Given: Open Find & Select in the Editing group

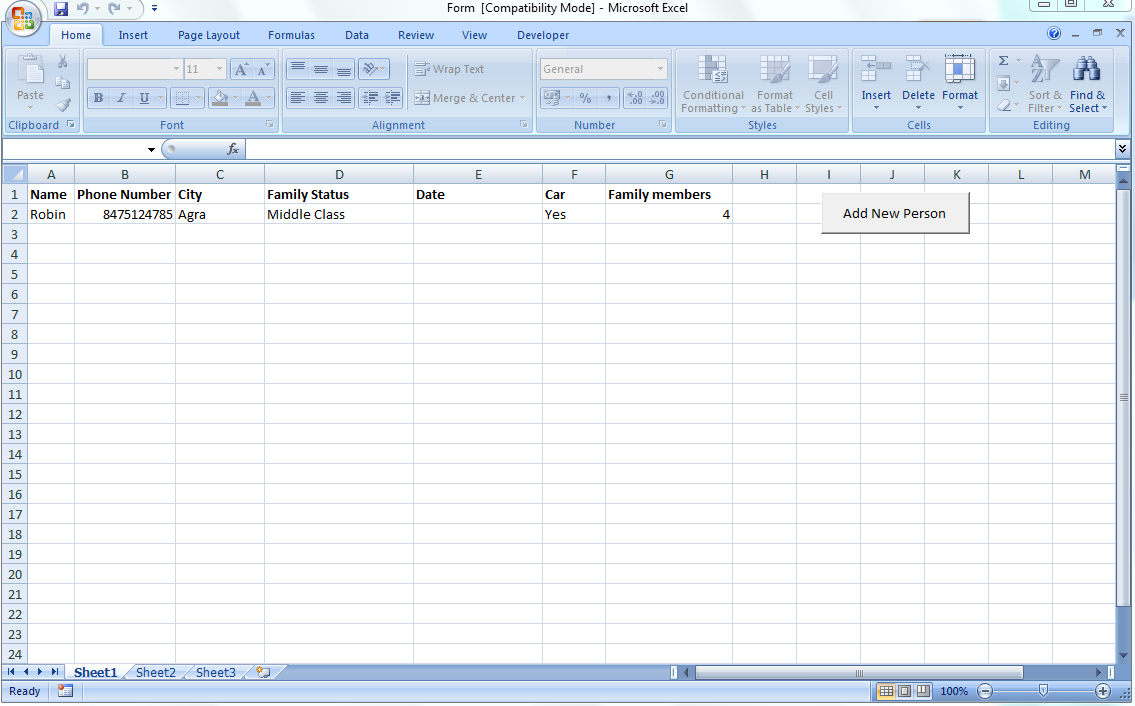Looking at the screenshot, I should [1087, 86].
